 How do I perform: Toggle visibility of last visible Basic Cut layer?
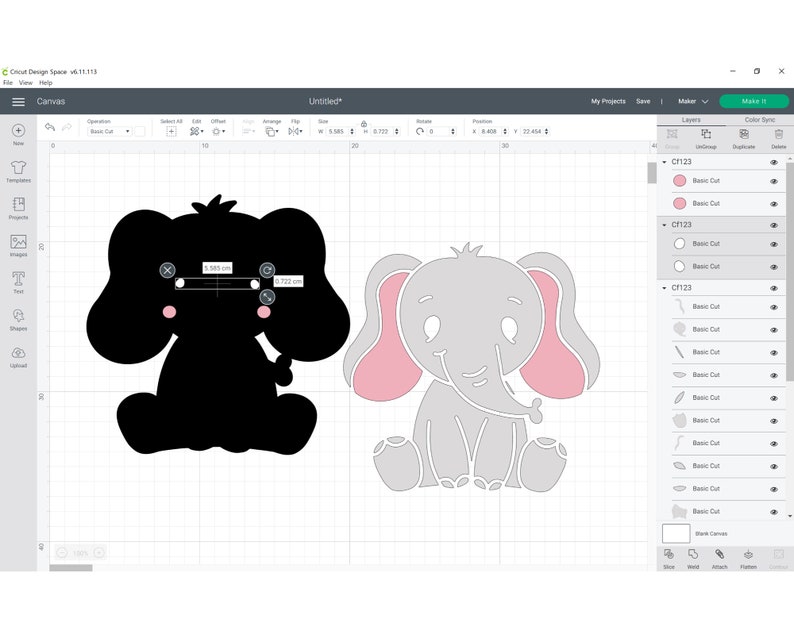tap(774, 512)
